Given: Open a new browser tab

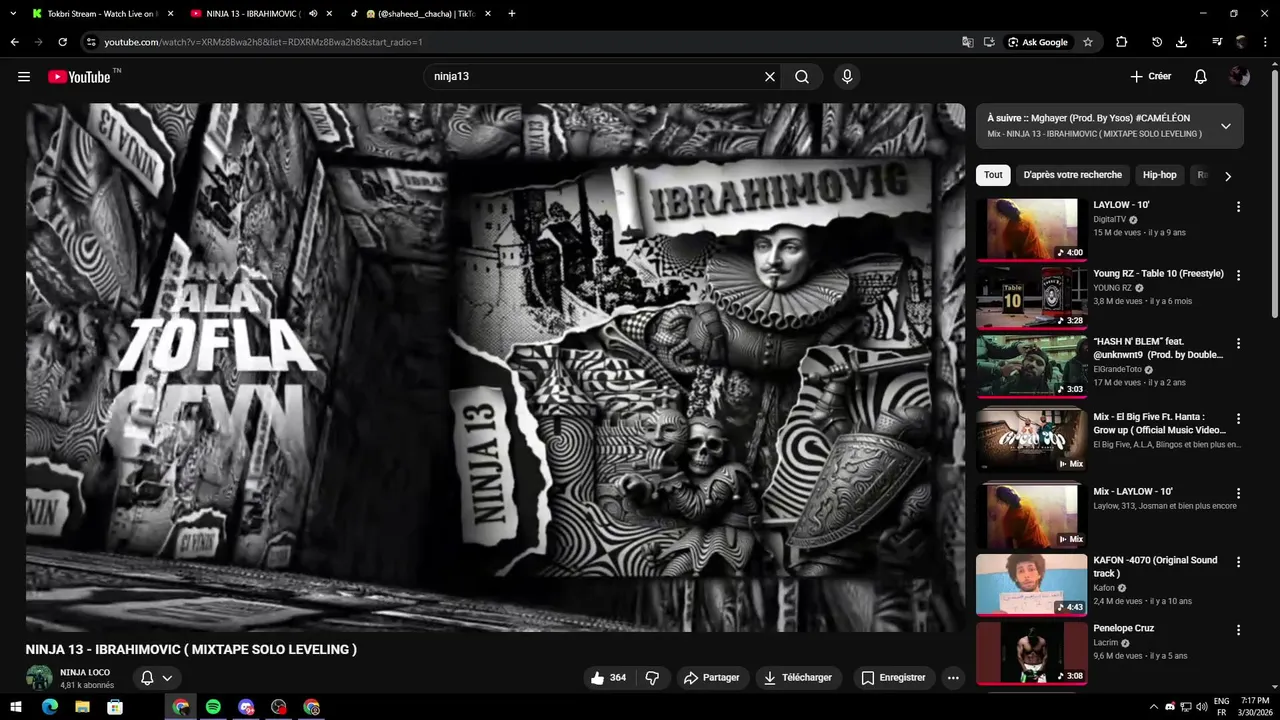Looking at the screenshot, I should (x=512, y=14).
